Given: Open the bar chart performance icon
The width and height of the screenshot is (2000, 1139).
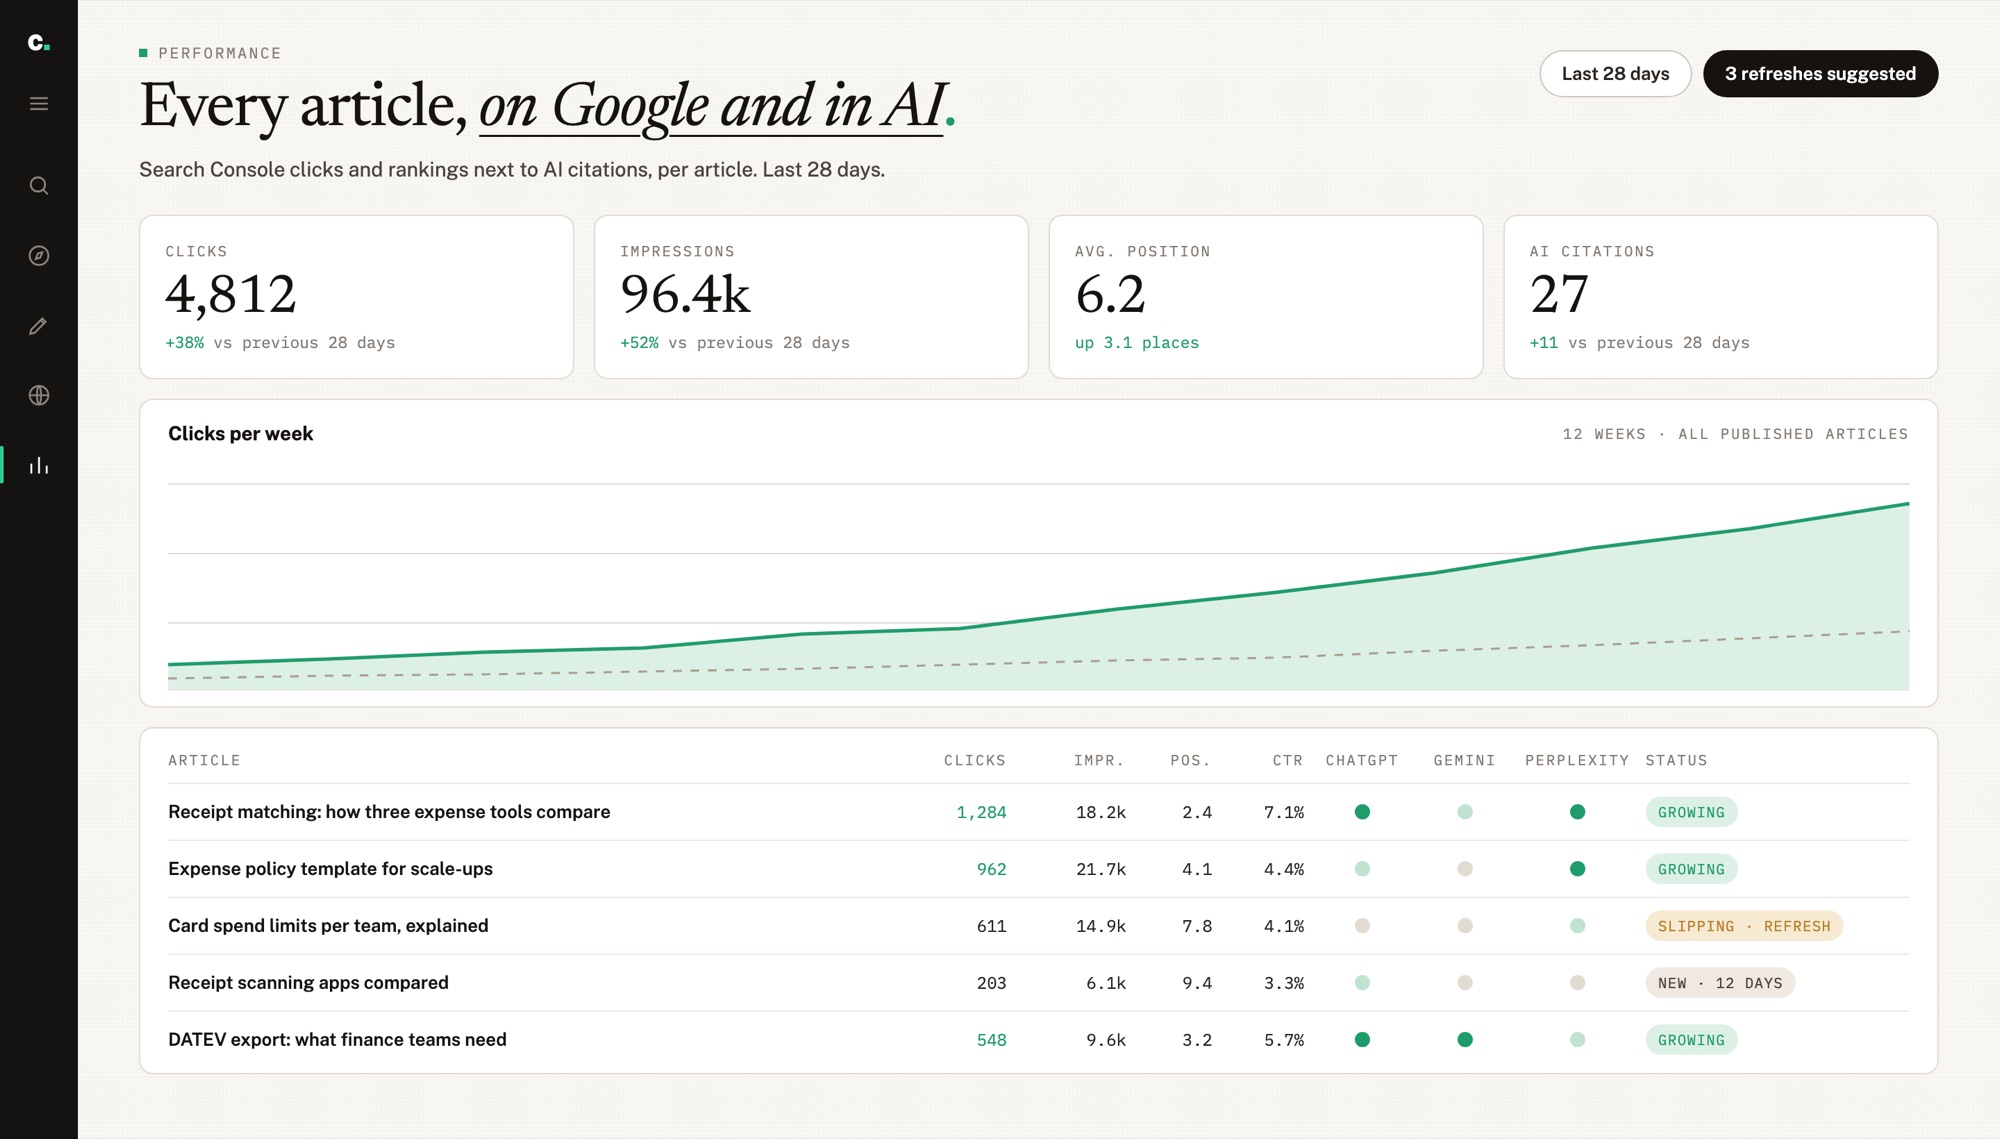Looking at the screenshot, I should (x=39, y=466).
